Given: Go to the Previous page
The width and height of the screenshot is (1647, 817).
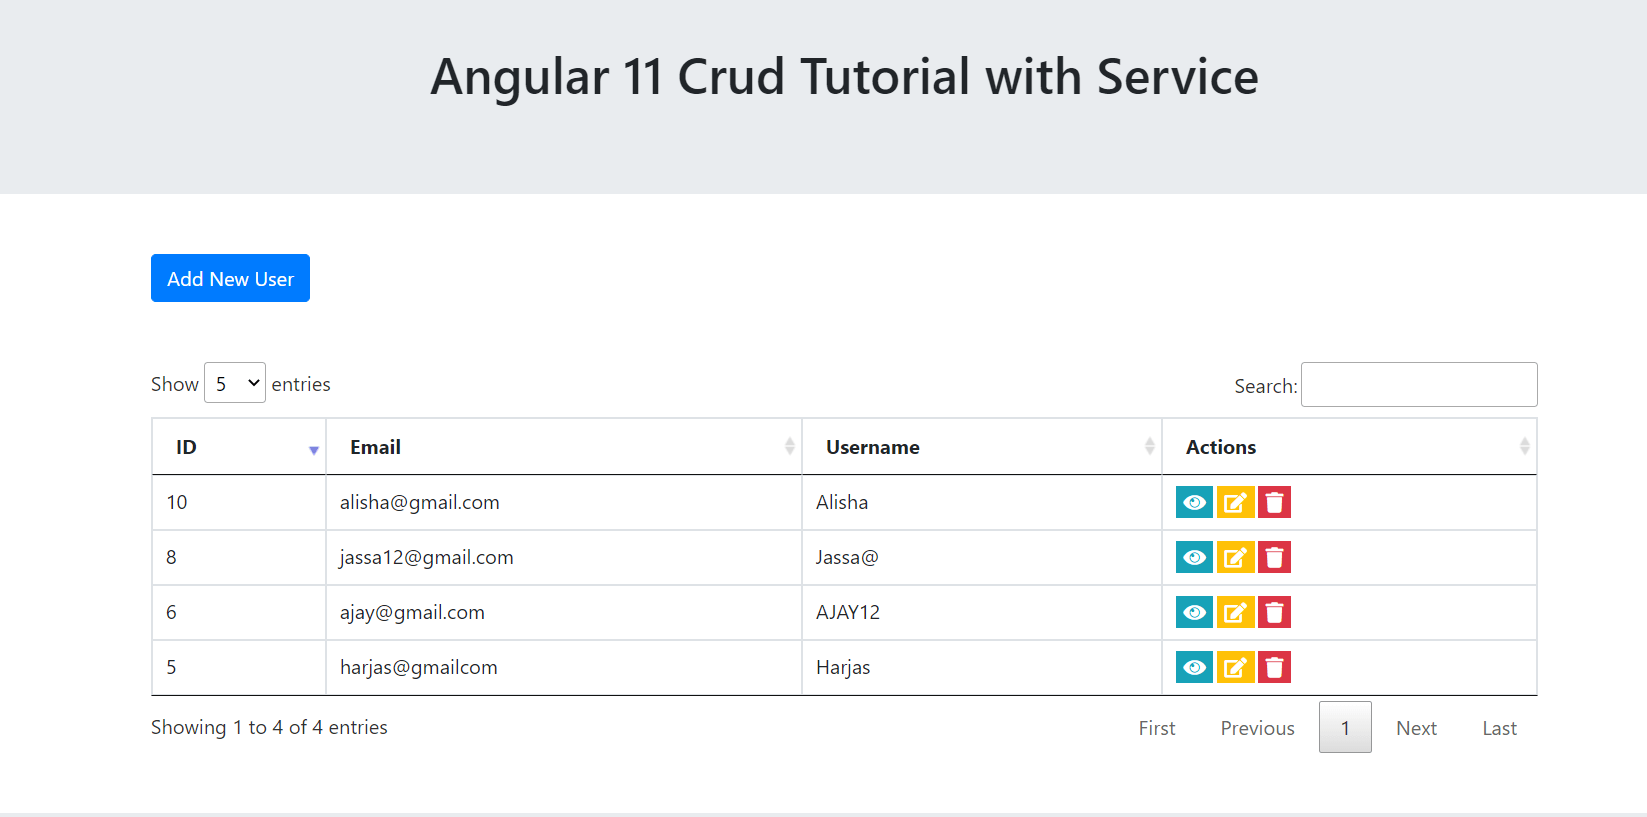Looking at the screenshot, I should [1257, 728].
